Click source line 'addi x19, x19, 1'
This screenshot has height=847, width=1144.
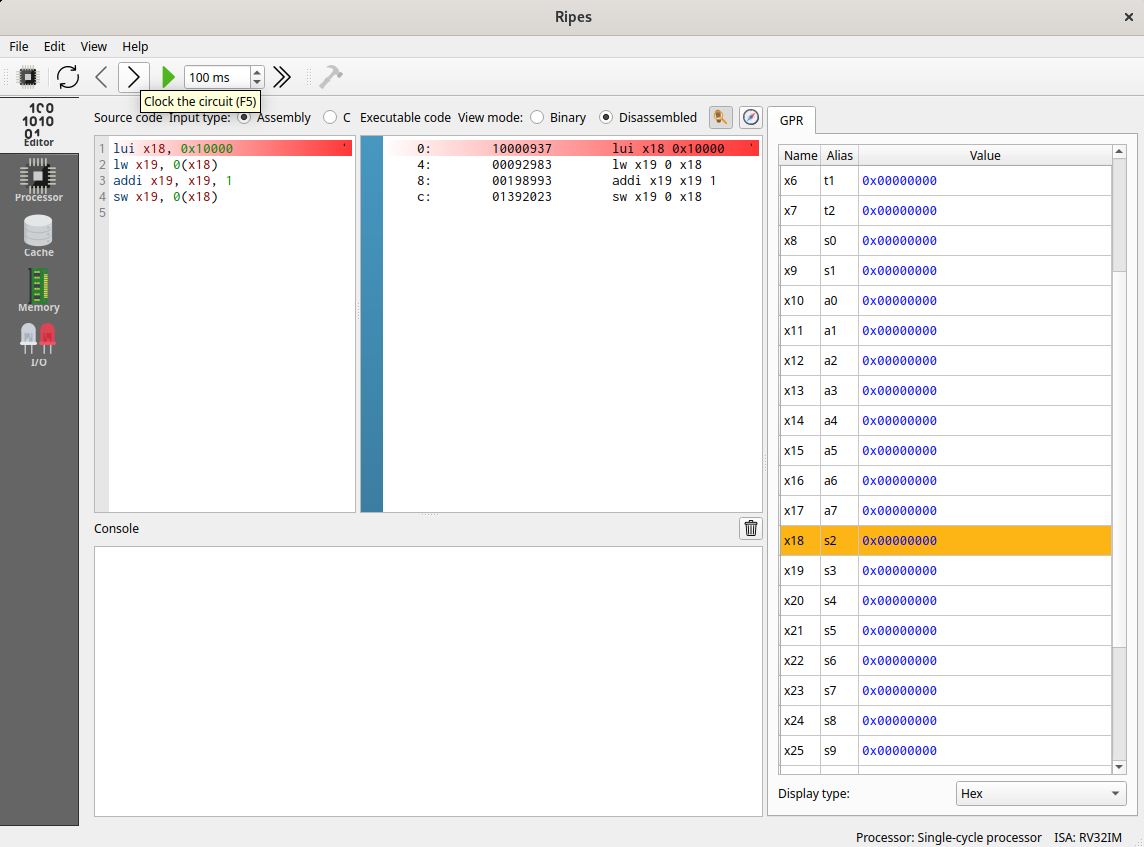[x=173, y=181]
